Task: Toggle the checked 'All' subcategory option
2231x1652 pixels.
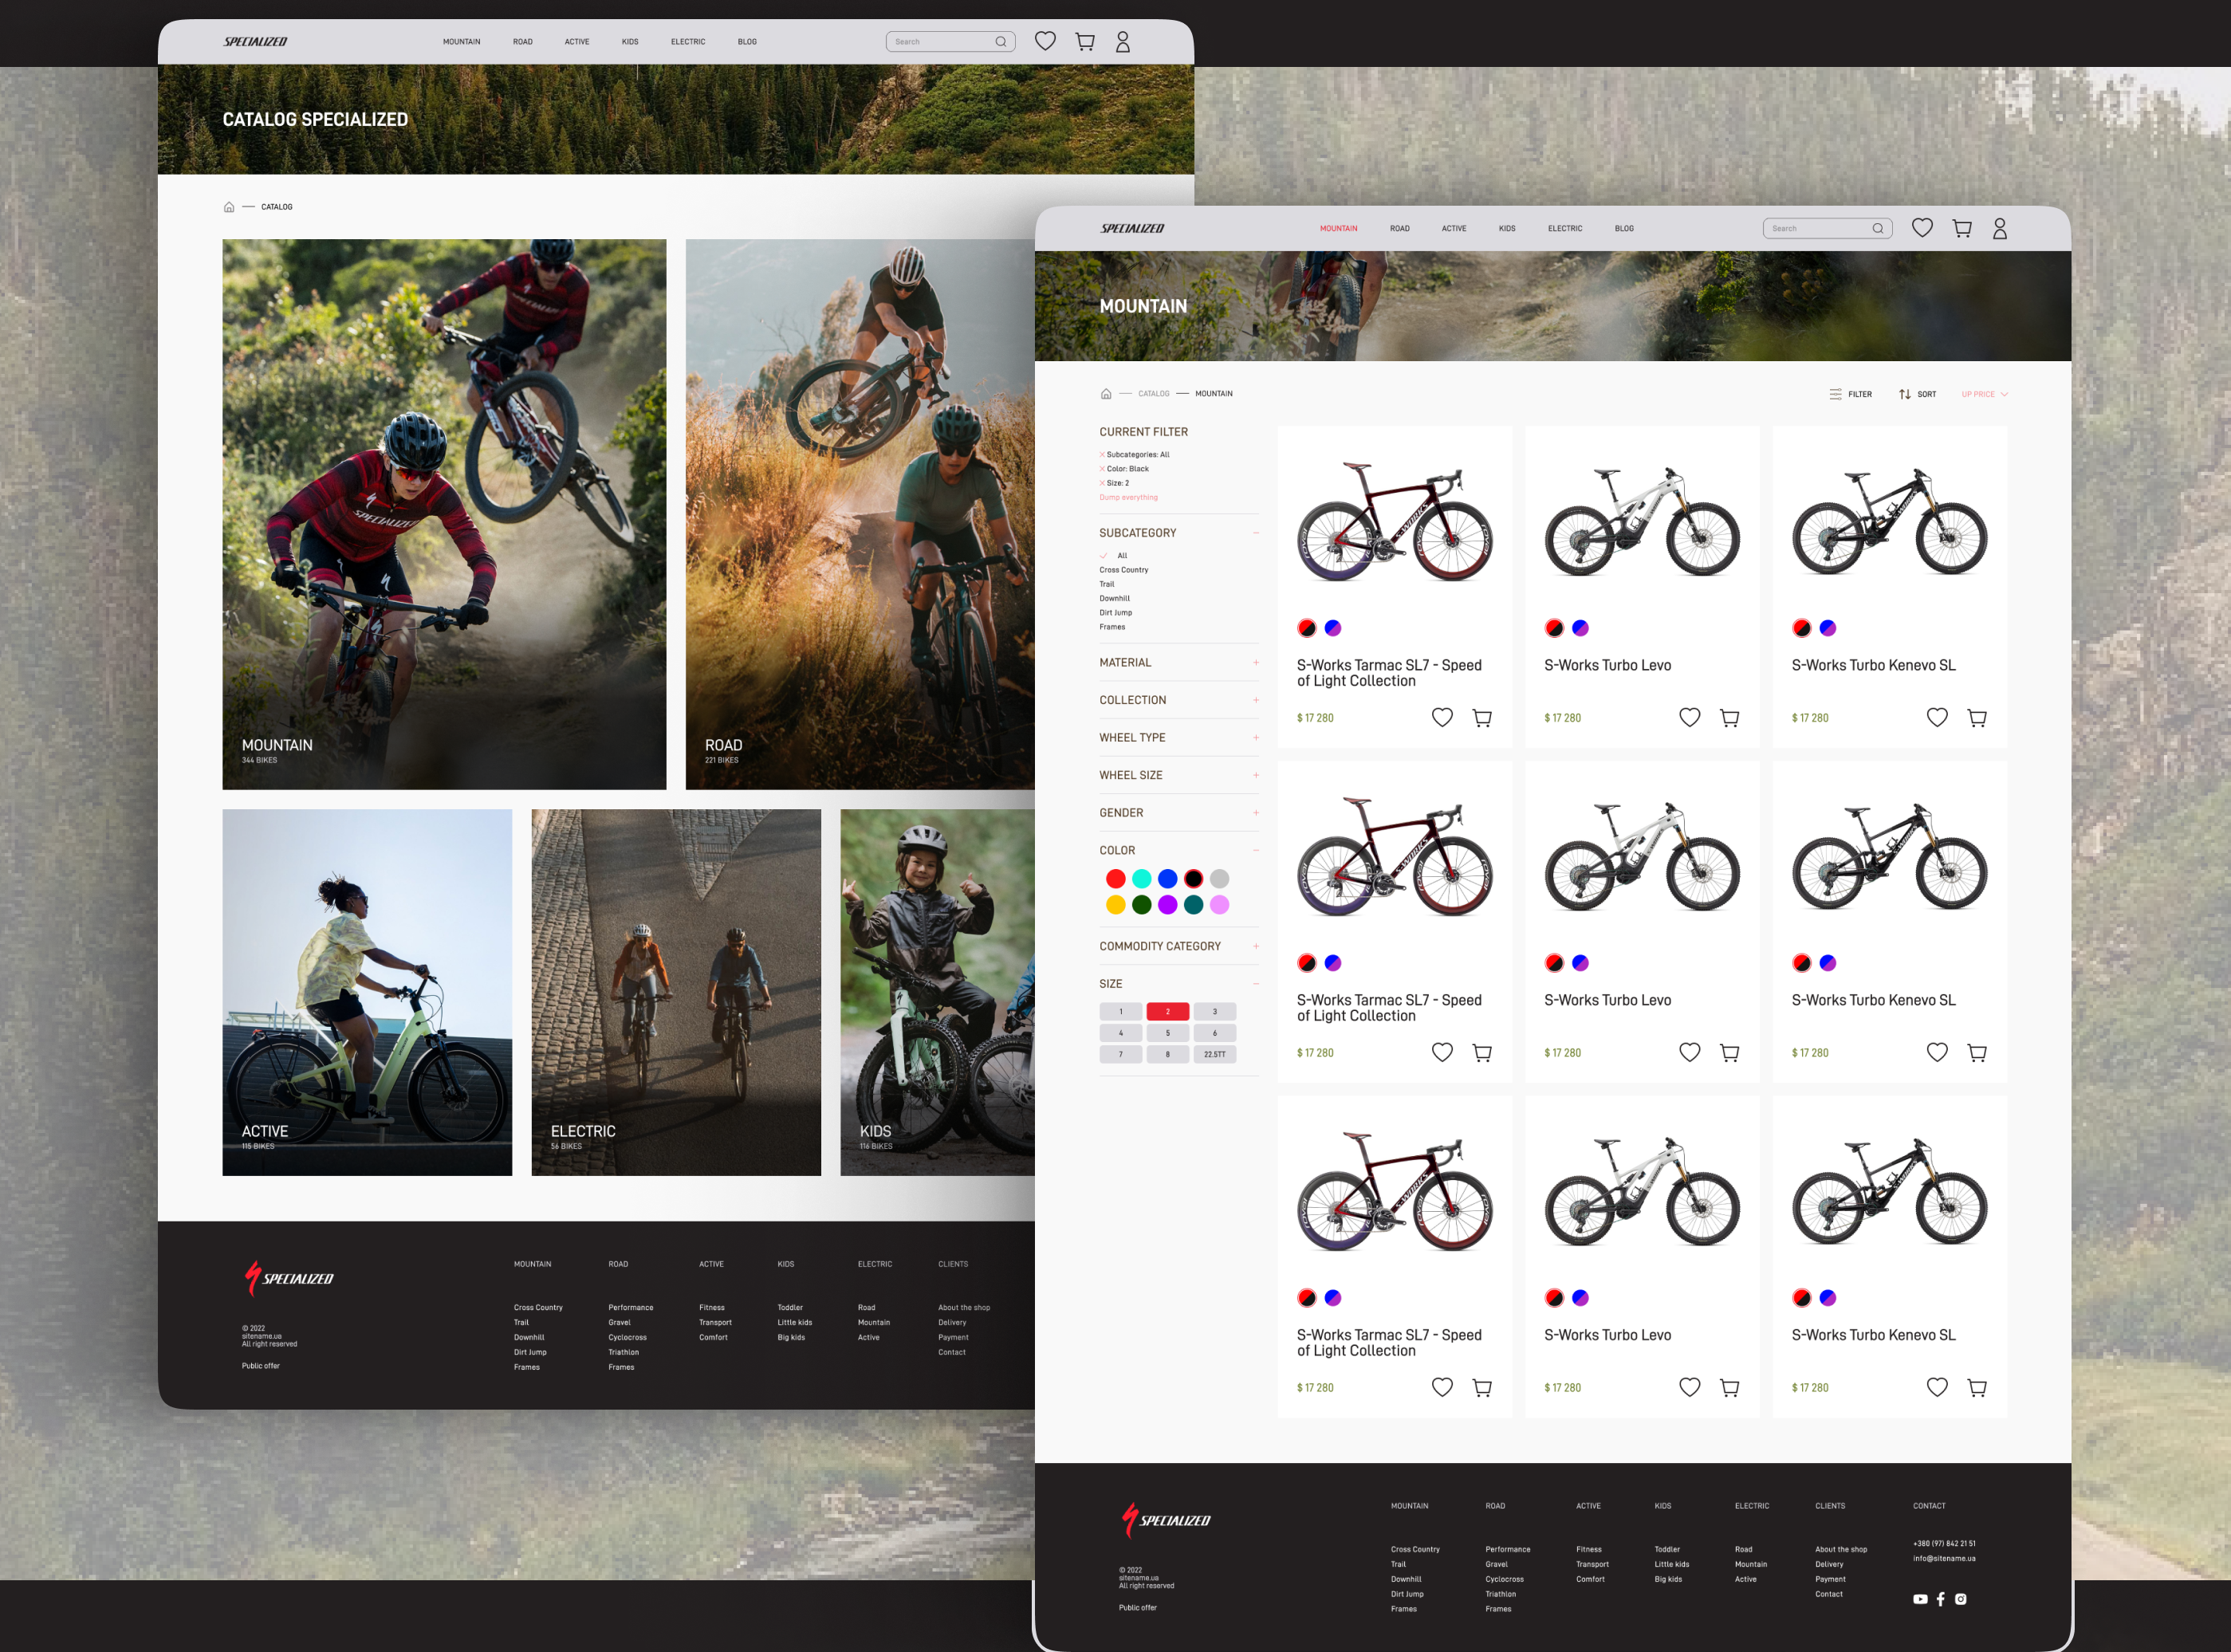Action: click(x=1113, y=556)
